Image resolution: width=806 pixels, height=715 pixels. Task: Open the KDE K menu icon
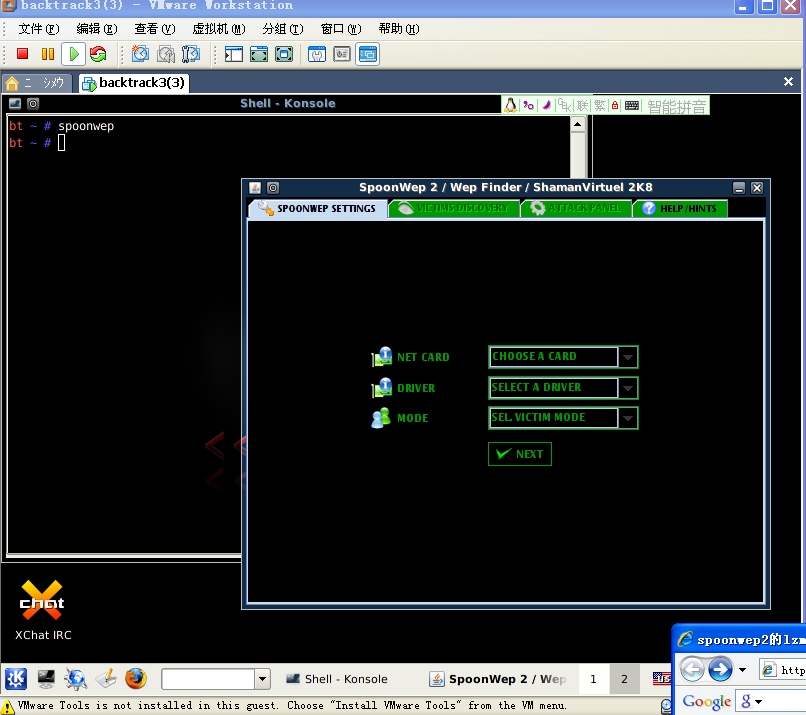click(16, 679)
